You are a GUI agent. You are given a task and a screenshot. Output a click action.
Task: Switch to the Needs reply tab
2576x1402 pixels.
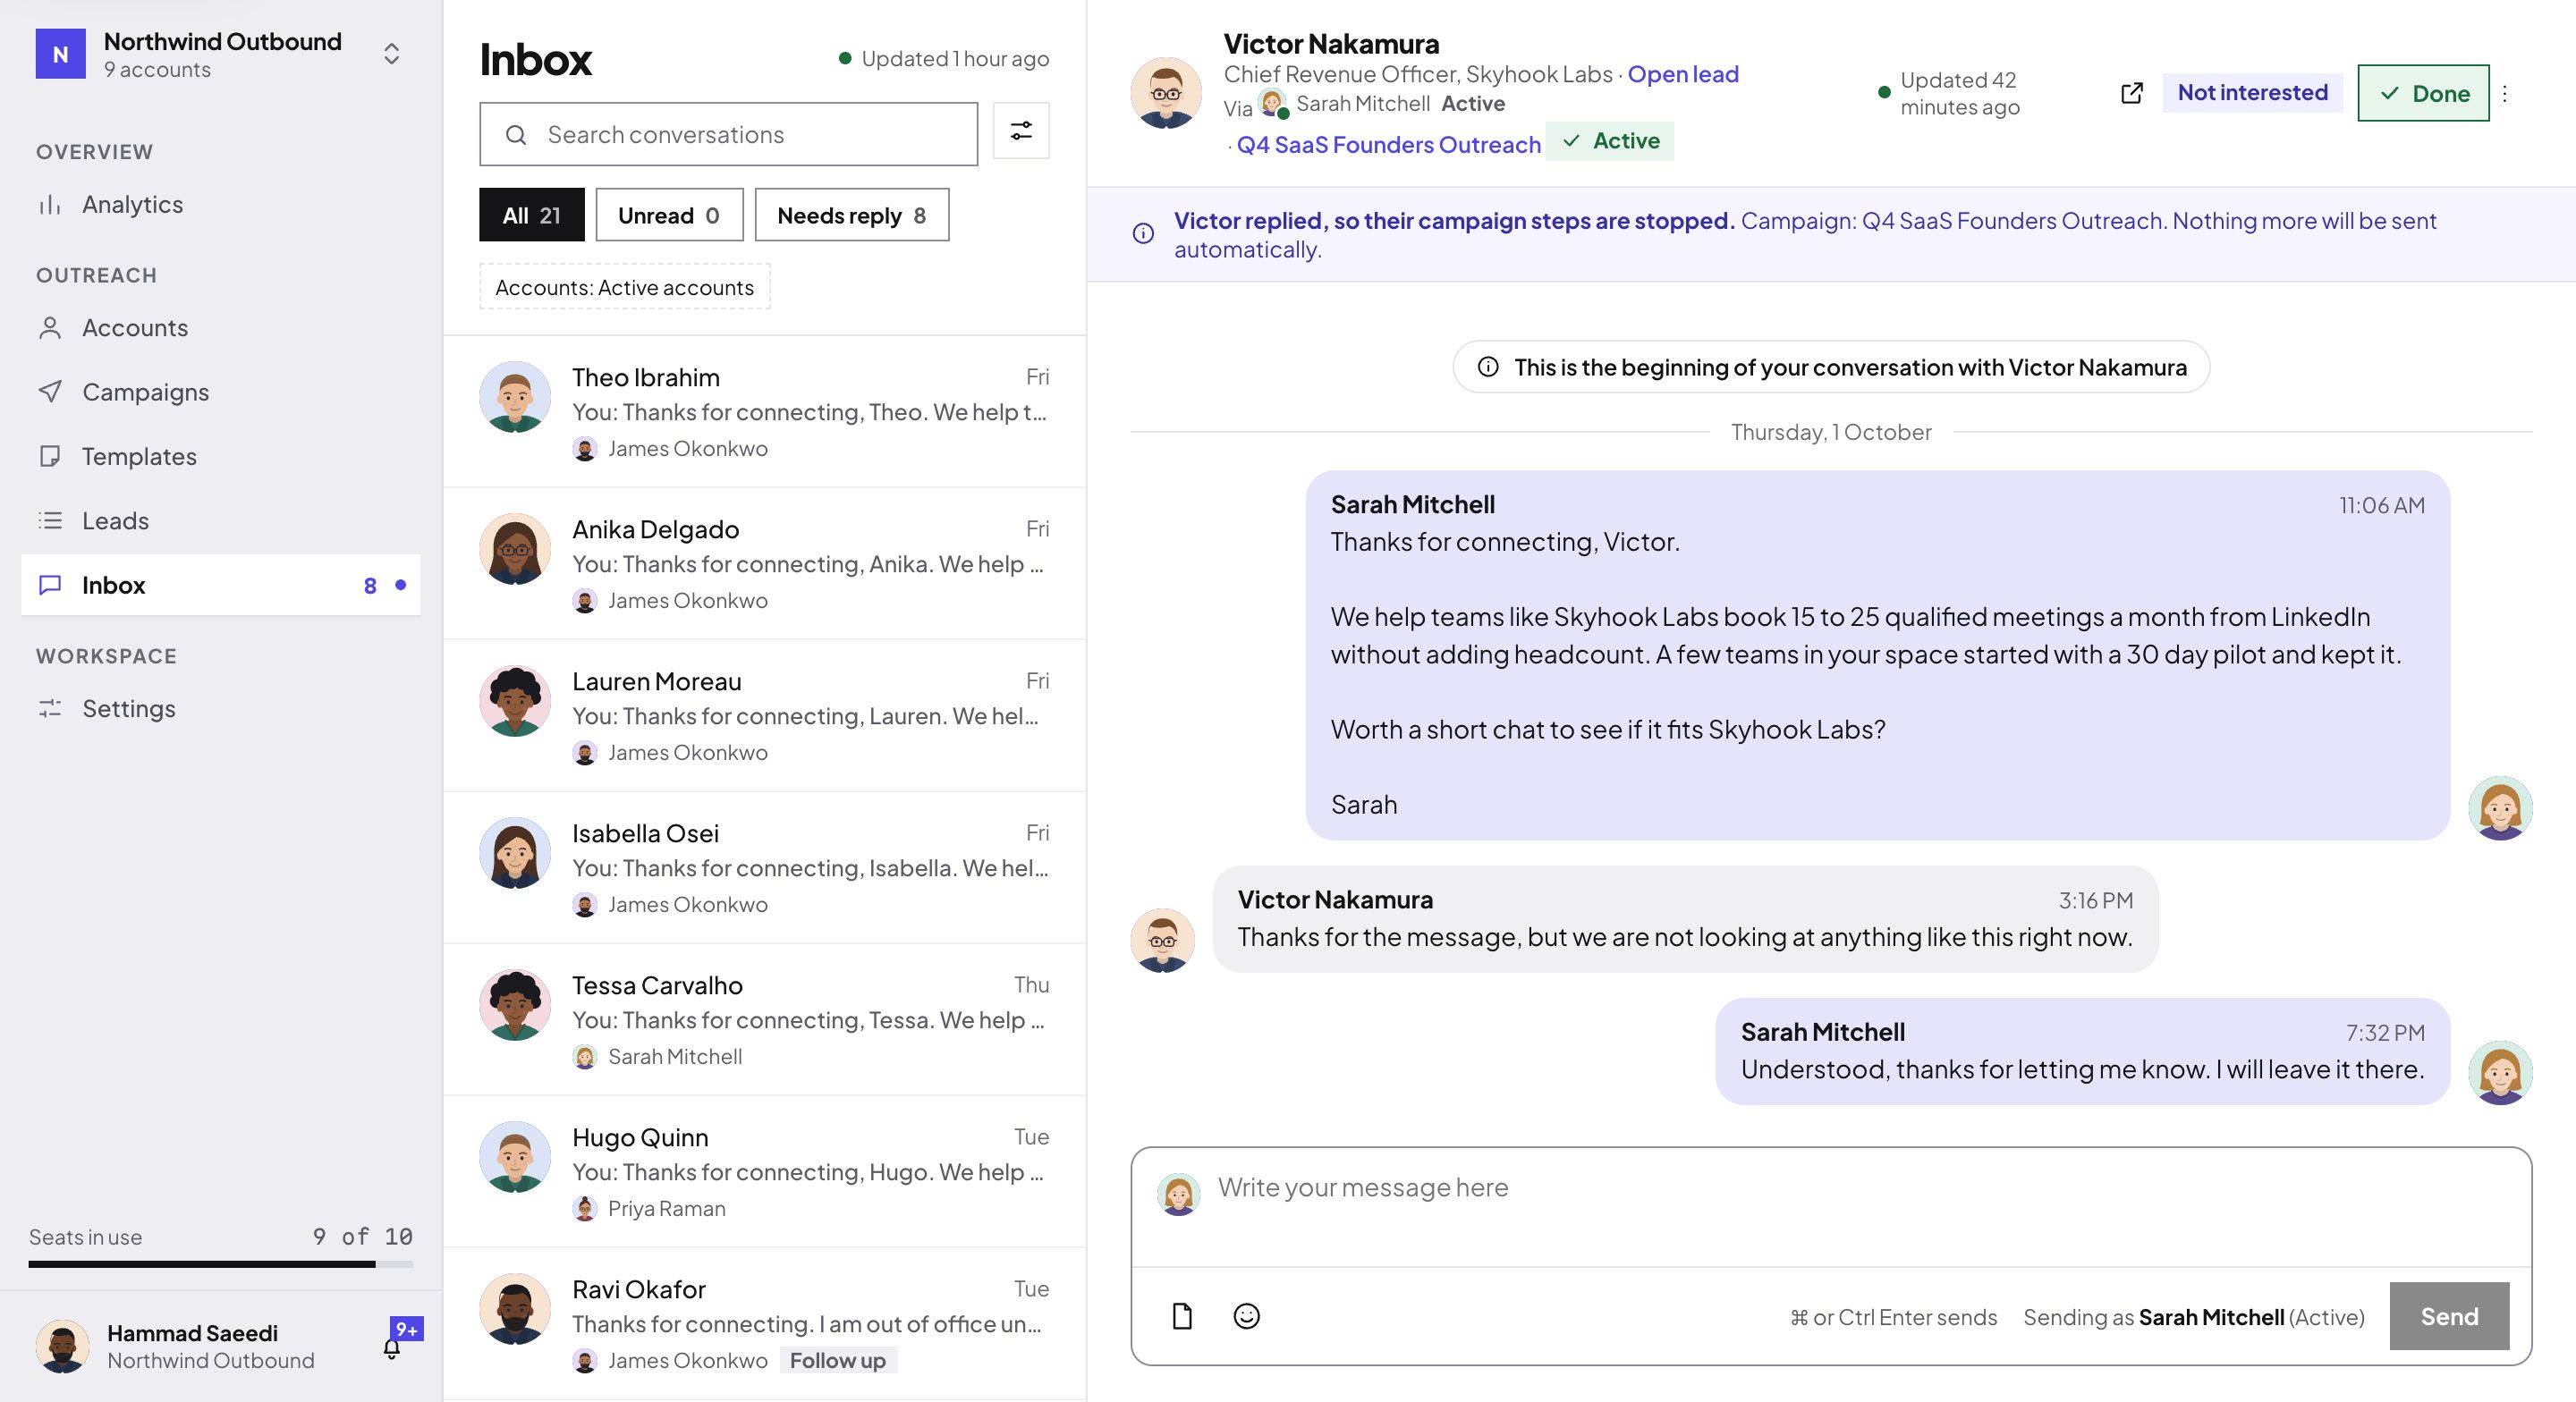pyautogui.click(x=852, y=215)
